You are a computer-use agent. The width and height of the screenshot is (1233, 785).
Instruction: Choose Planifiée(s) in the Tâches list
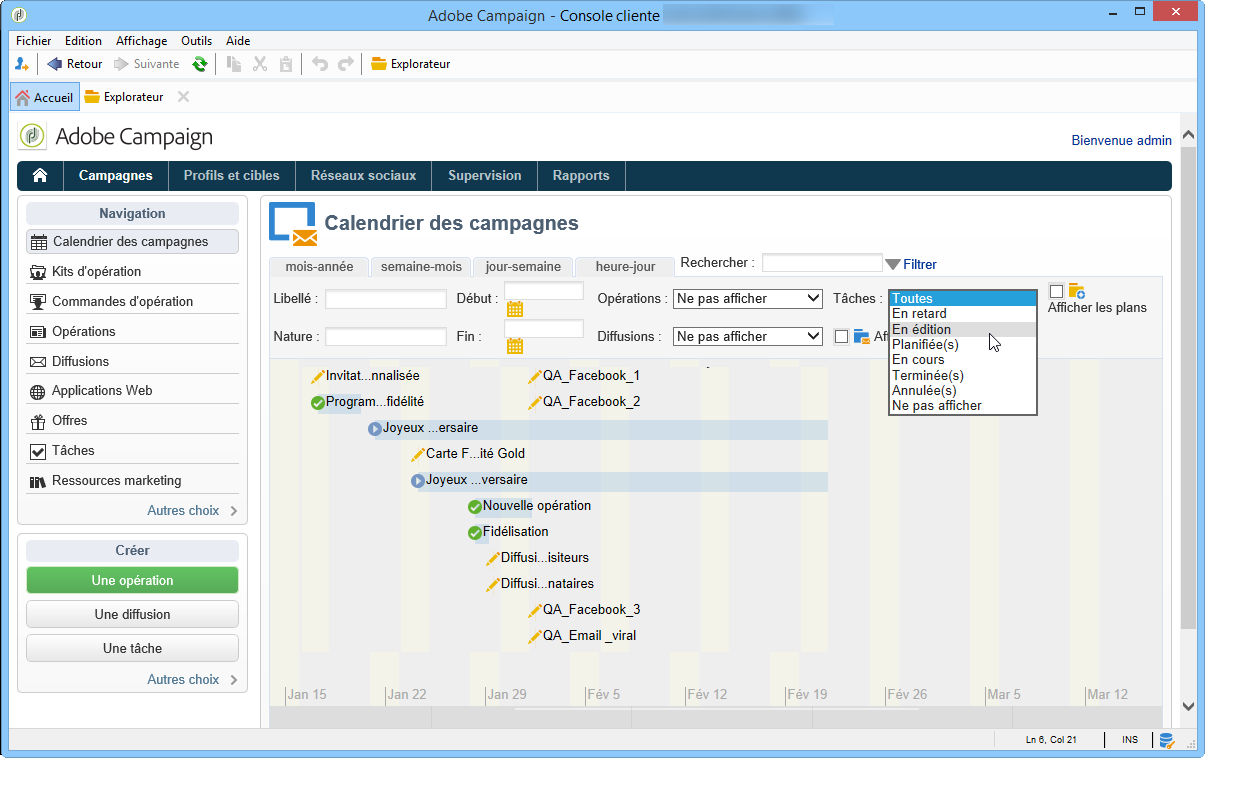[x=963, y=344]
